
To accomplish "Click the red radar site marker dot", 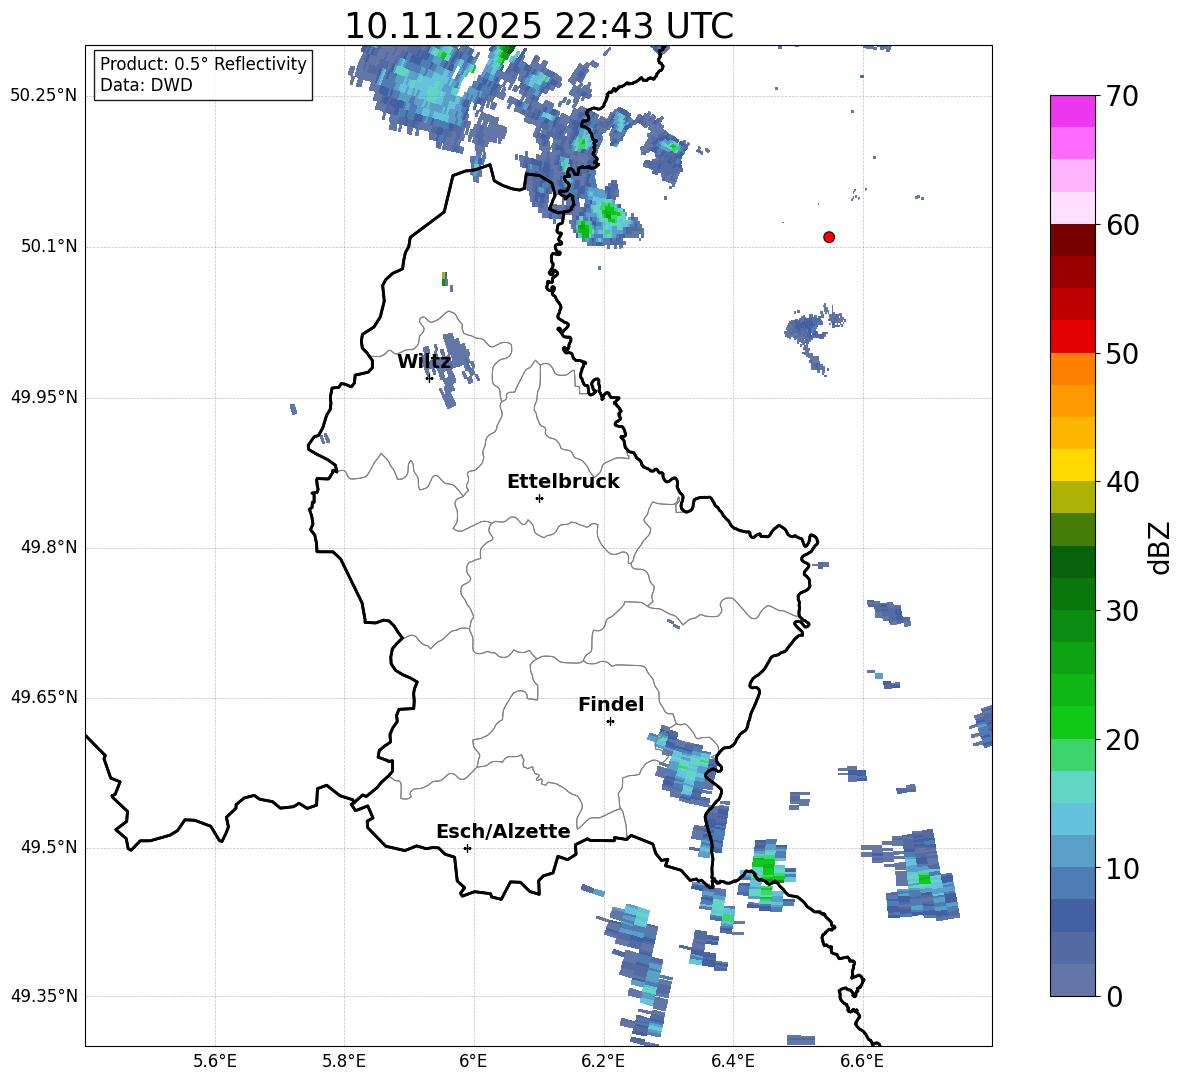I will coord(828,237).
